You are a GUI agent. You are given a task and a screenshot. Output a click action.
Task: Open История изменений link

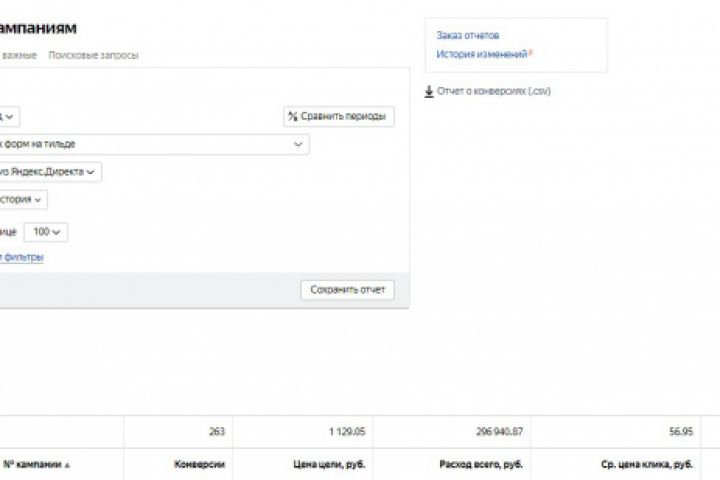(482, 54)
